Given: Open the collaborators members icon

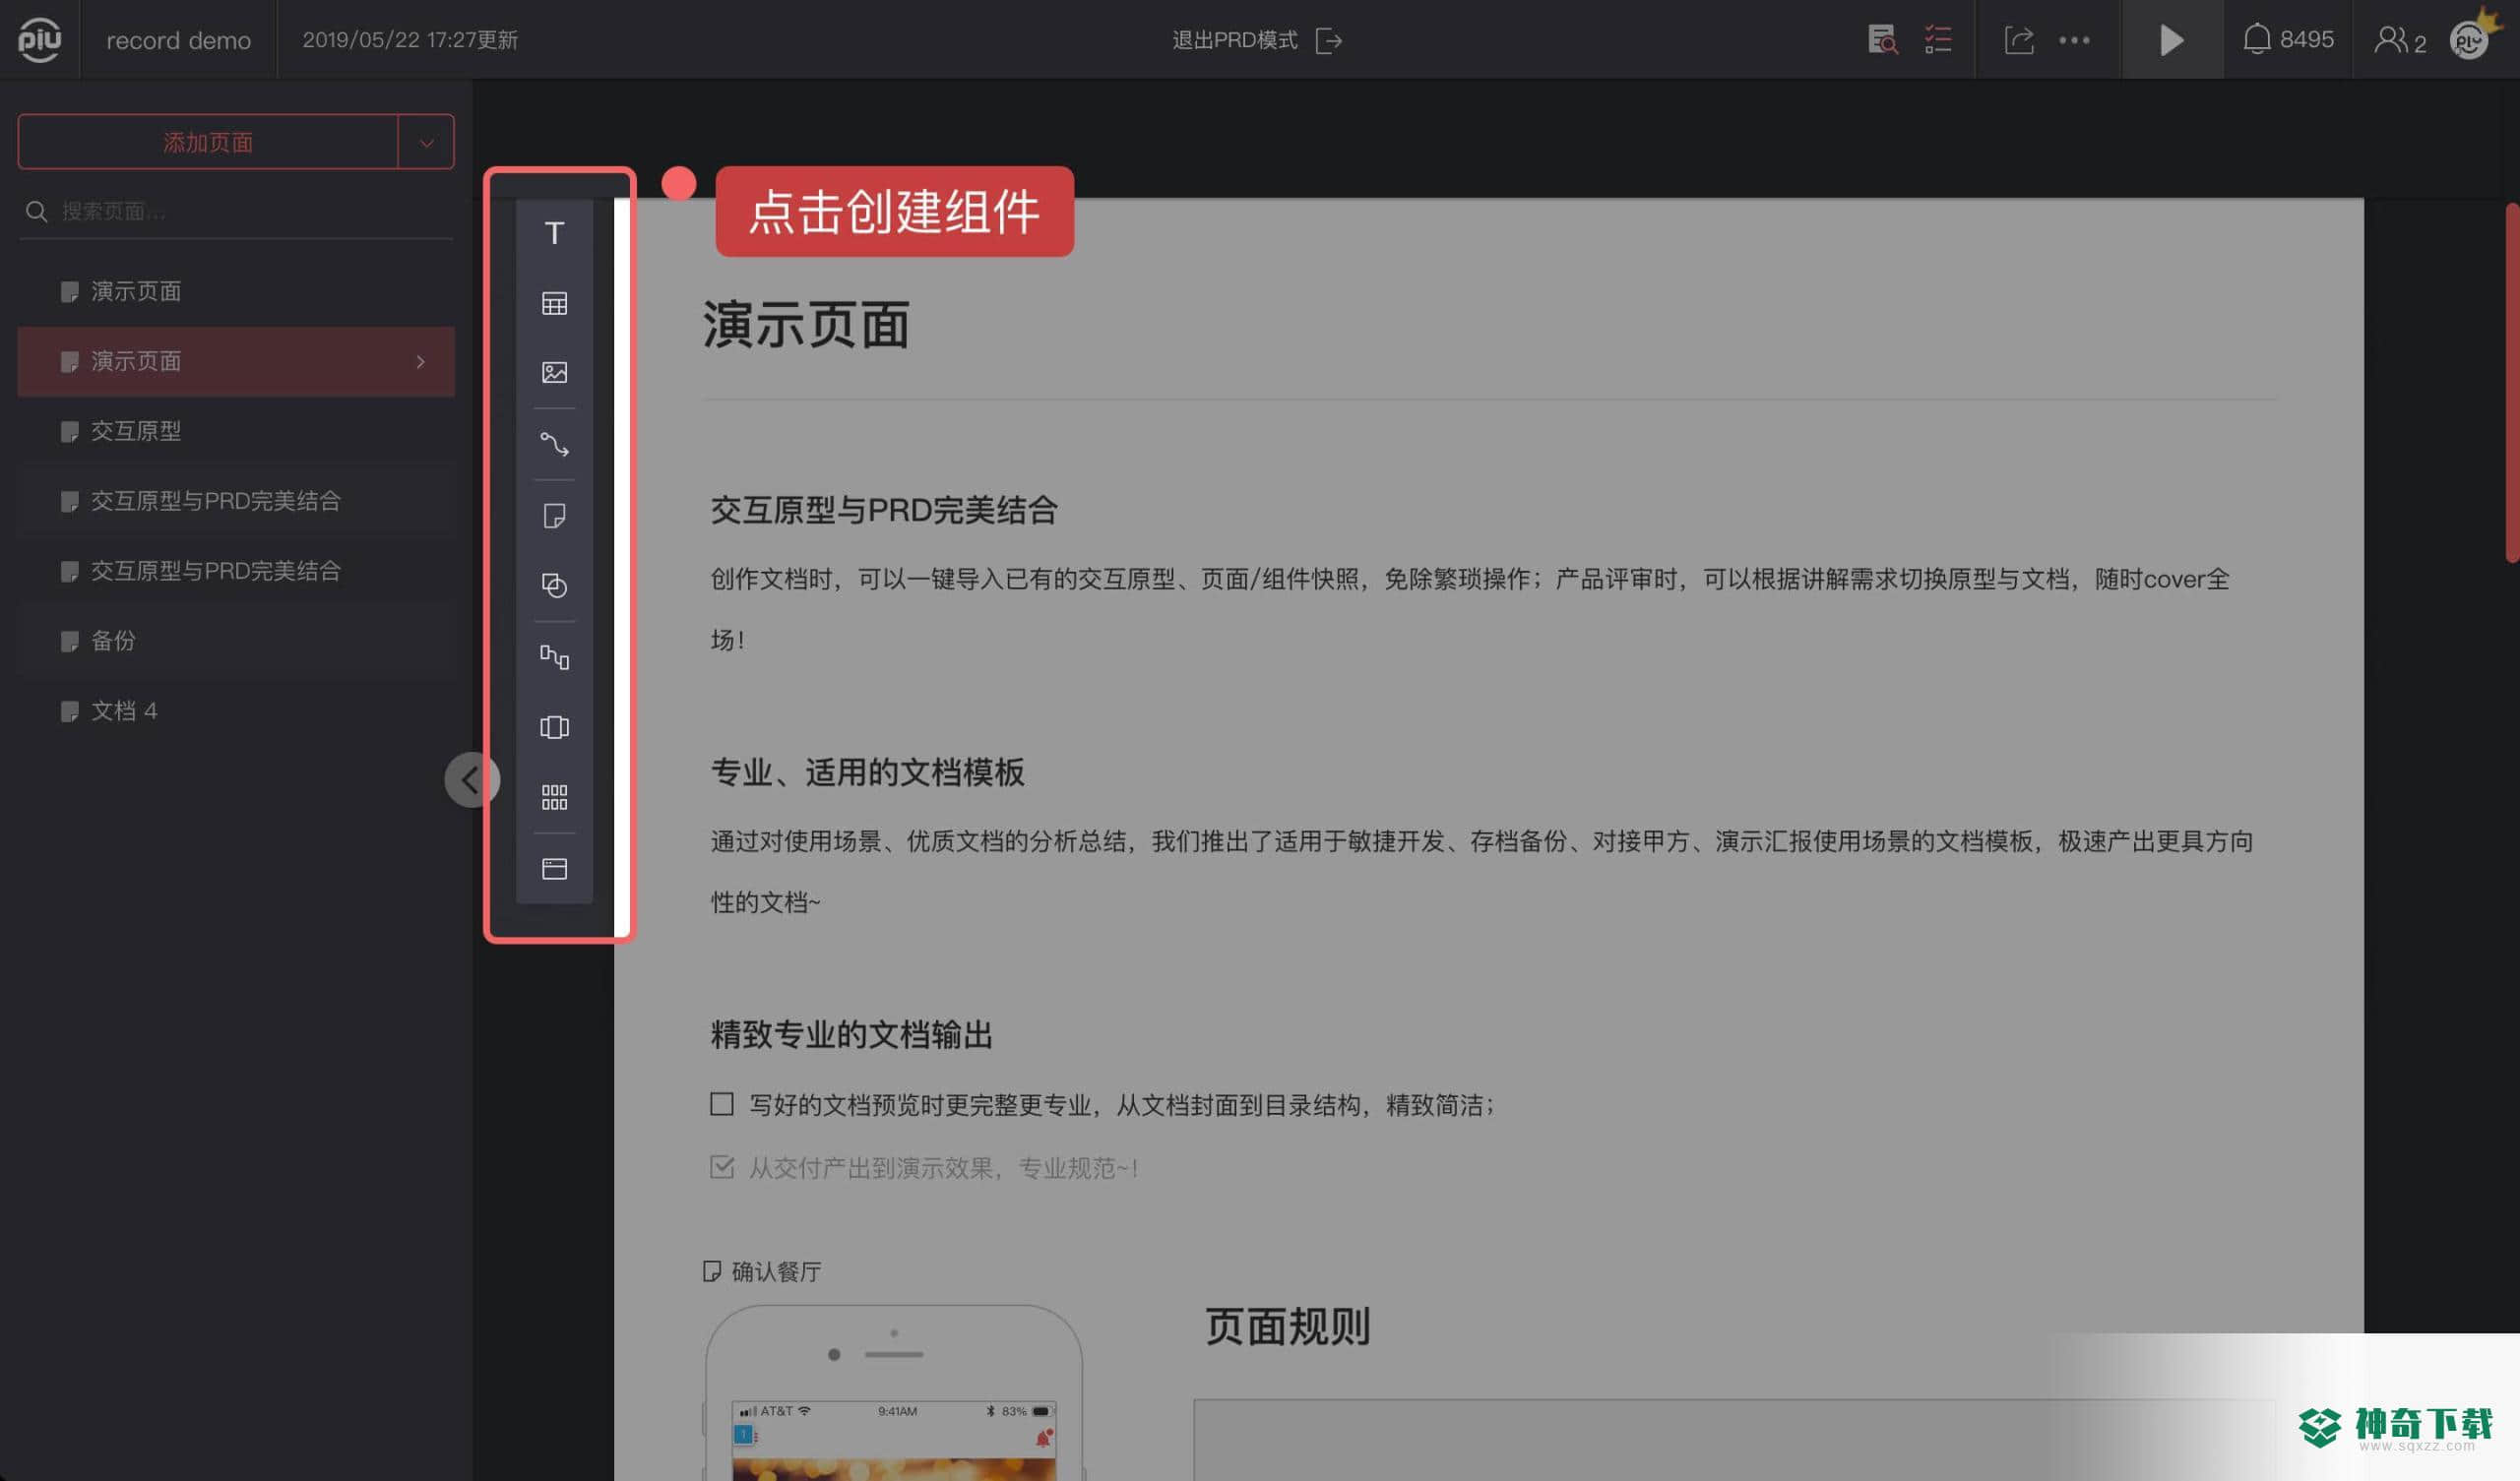Looking at the screenshot, I should pyautogui.click(x=2399, y=40).
